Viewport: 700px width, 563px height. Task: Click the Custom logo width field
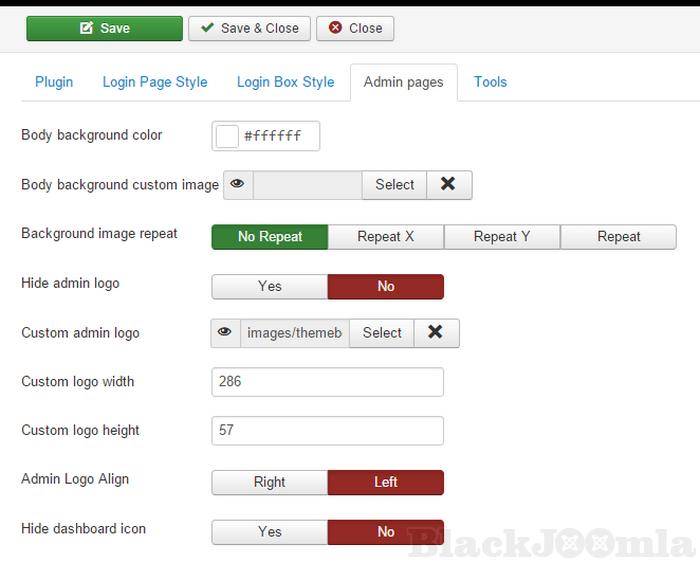click(x=327, y=381)
